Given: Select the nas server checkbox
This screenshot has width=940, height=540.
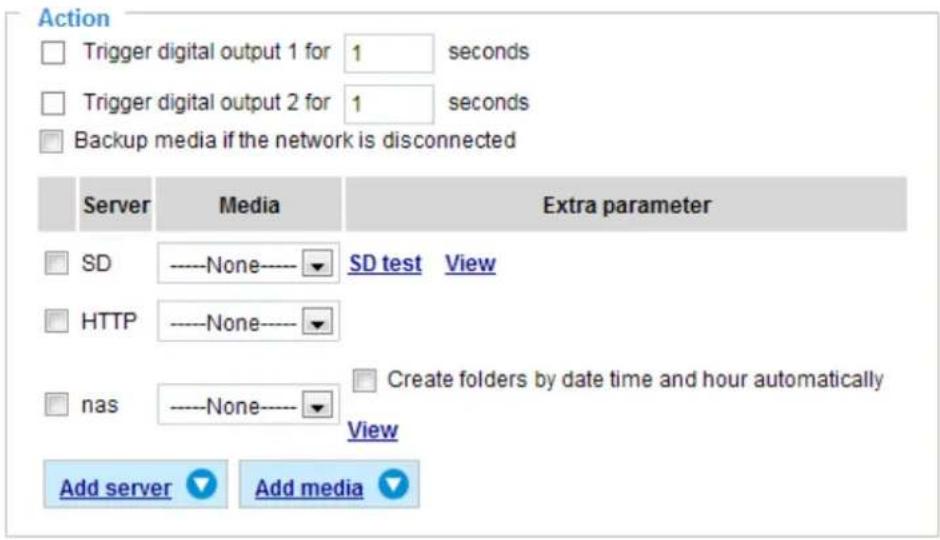Looking at the screenshot, I should click(x=56, y=405).
